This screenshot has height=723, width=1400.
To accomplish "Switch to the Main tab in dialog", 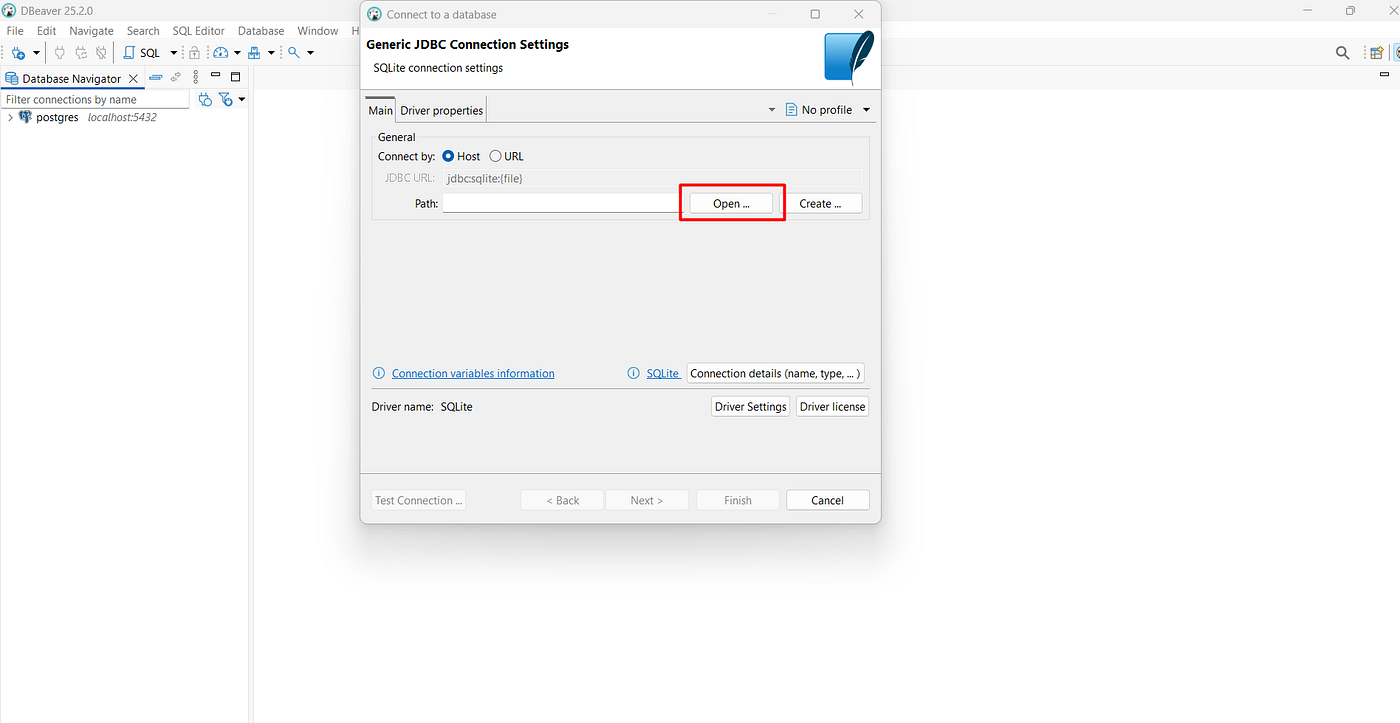I will [381, 110].
